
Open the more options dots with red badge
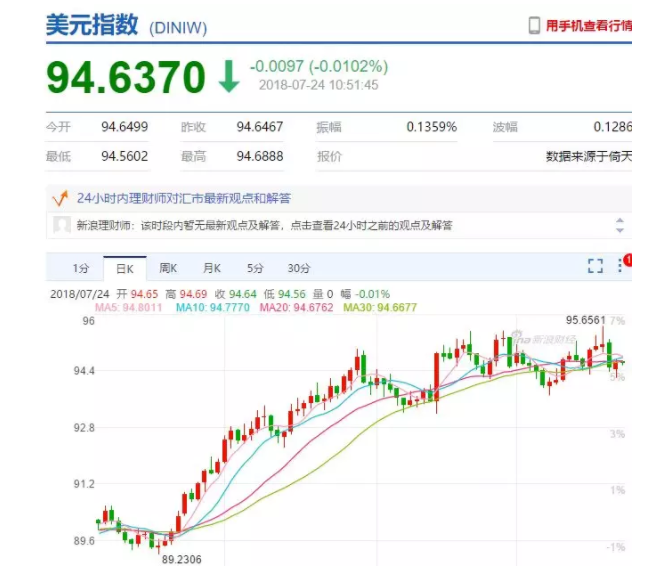622,265
